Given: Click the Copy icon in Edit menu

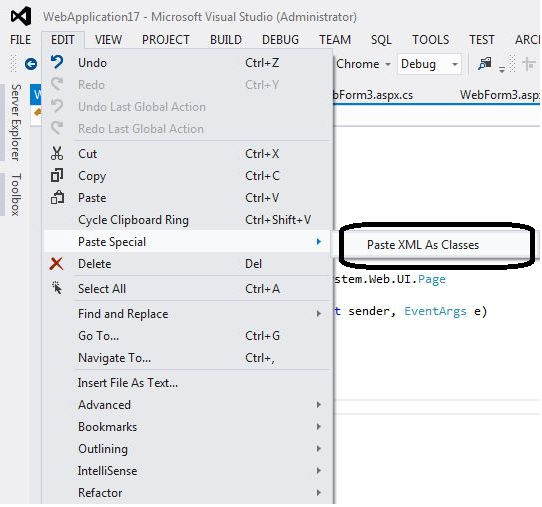Looking at the screenshot, I should [x=57, y=175].
